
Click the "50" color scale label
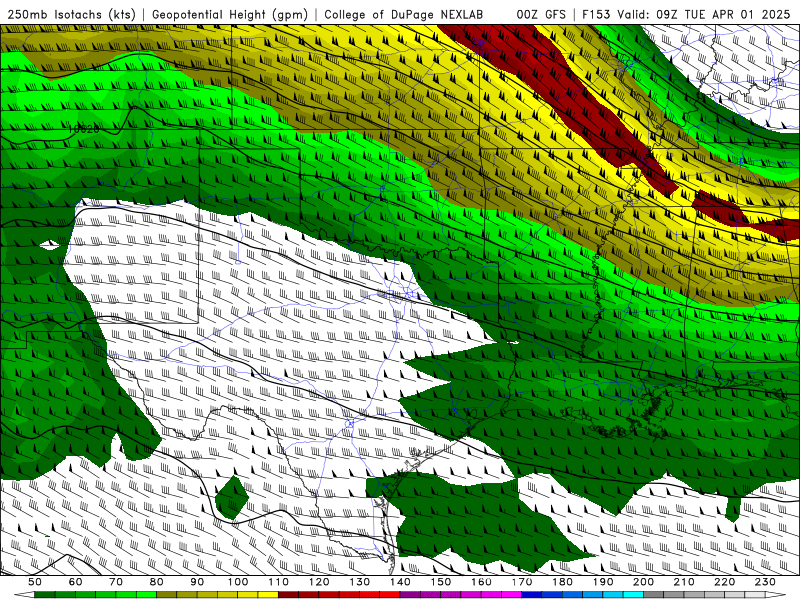point(35,582)
